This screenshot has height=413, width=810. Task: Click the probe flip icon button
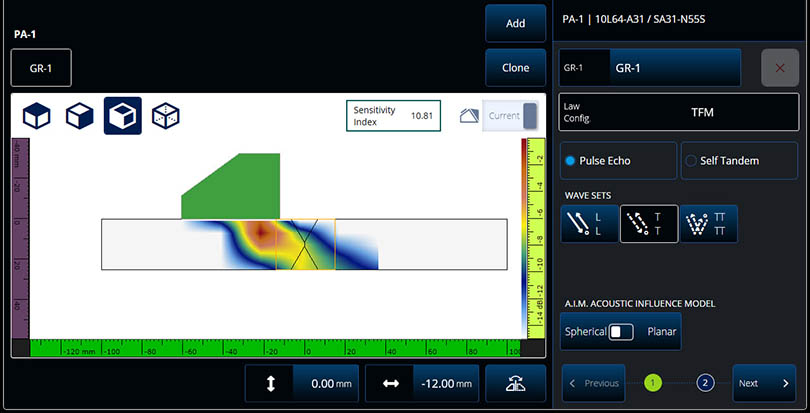515,384
